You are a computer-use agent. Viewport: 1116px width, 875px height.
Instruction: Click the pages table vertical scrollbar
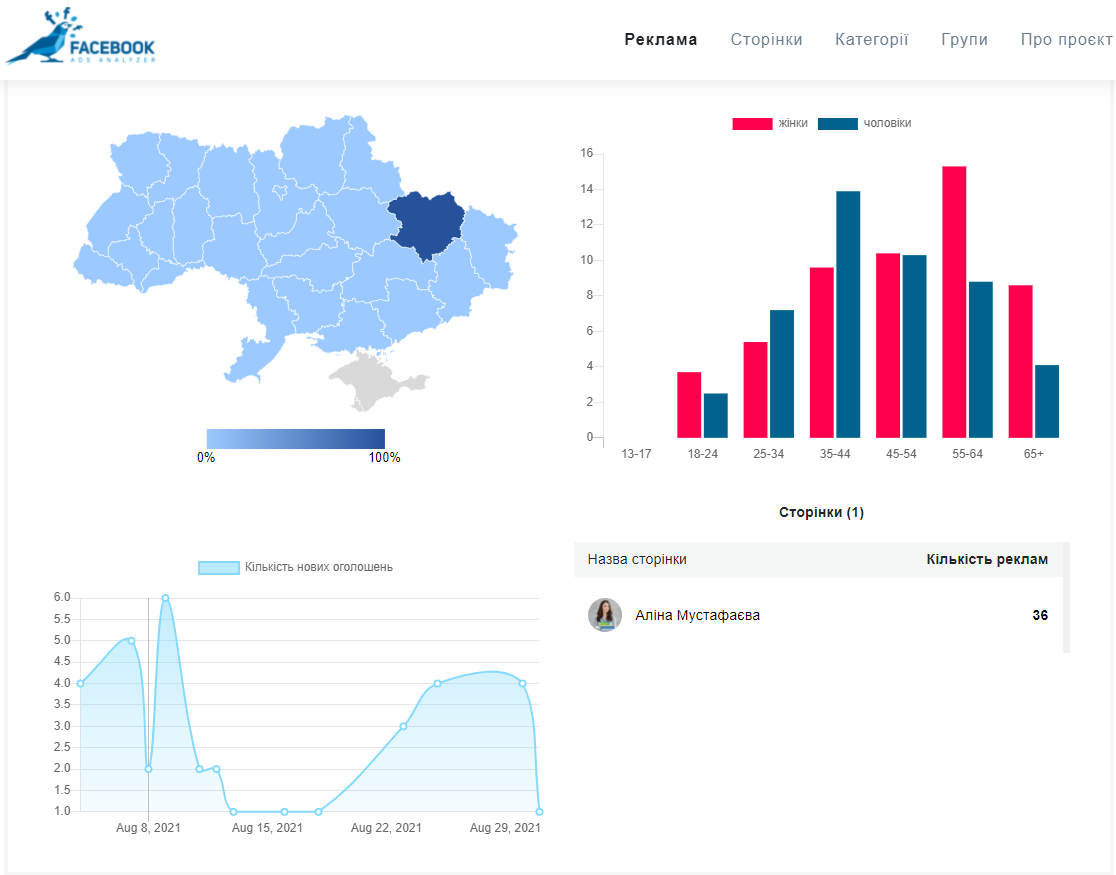click(x=1066, y=598)
